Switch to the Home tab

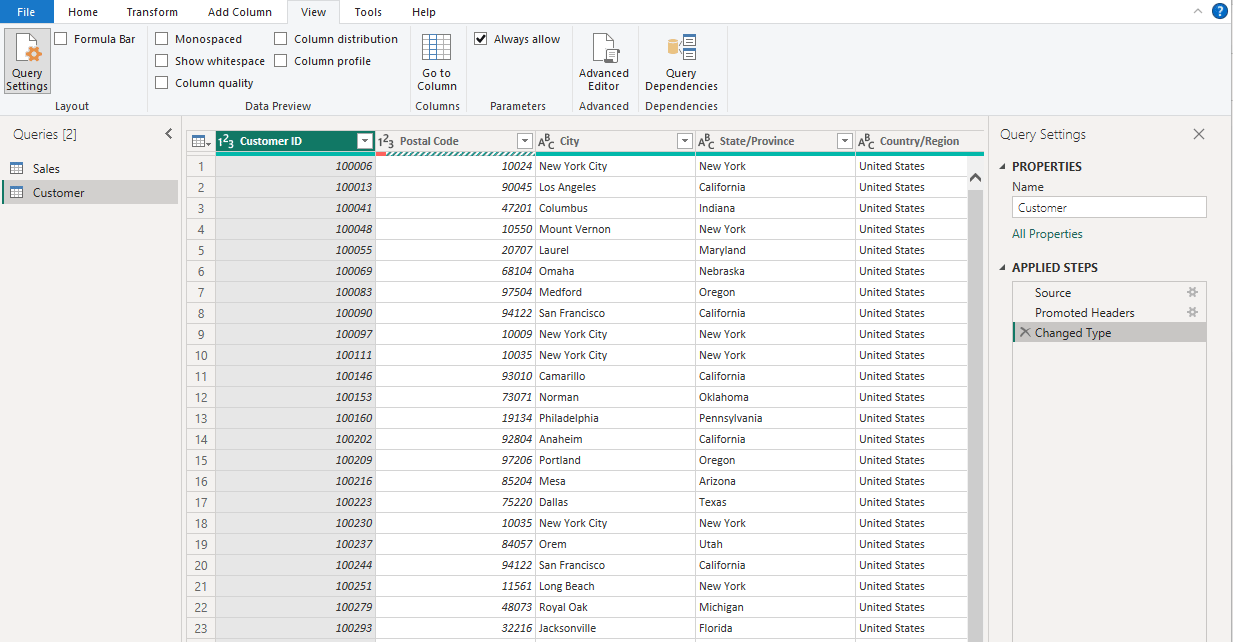(83, 12)
